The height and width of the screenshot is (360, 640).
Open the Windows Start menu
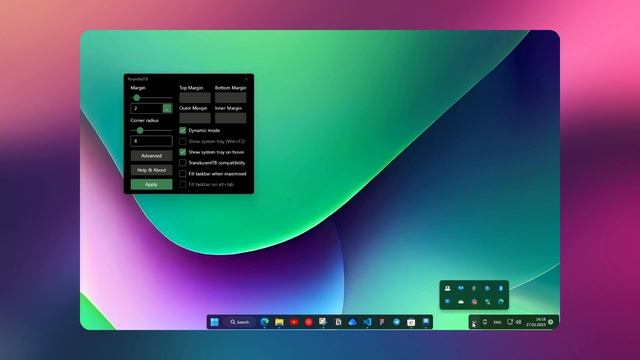tap(214, 322)
